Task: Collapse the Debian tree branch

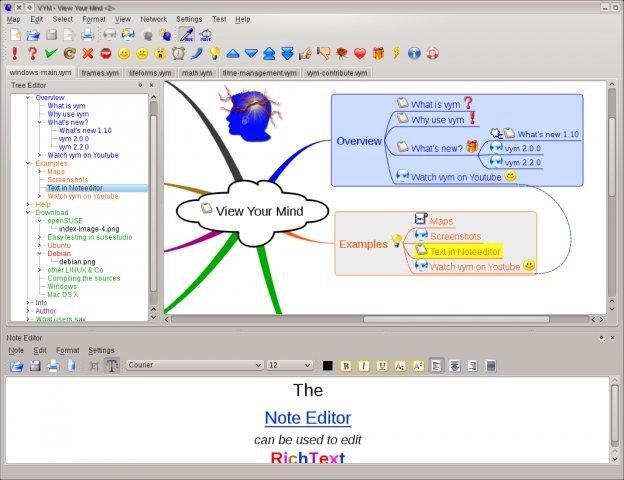Action: (x=39, y=254)
